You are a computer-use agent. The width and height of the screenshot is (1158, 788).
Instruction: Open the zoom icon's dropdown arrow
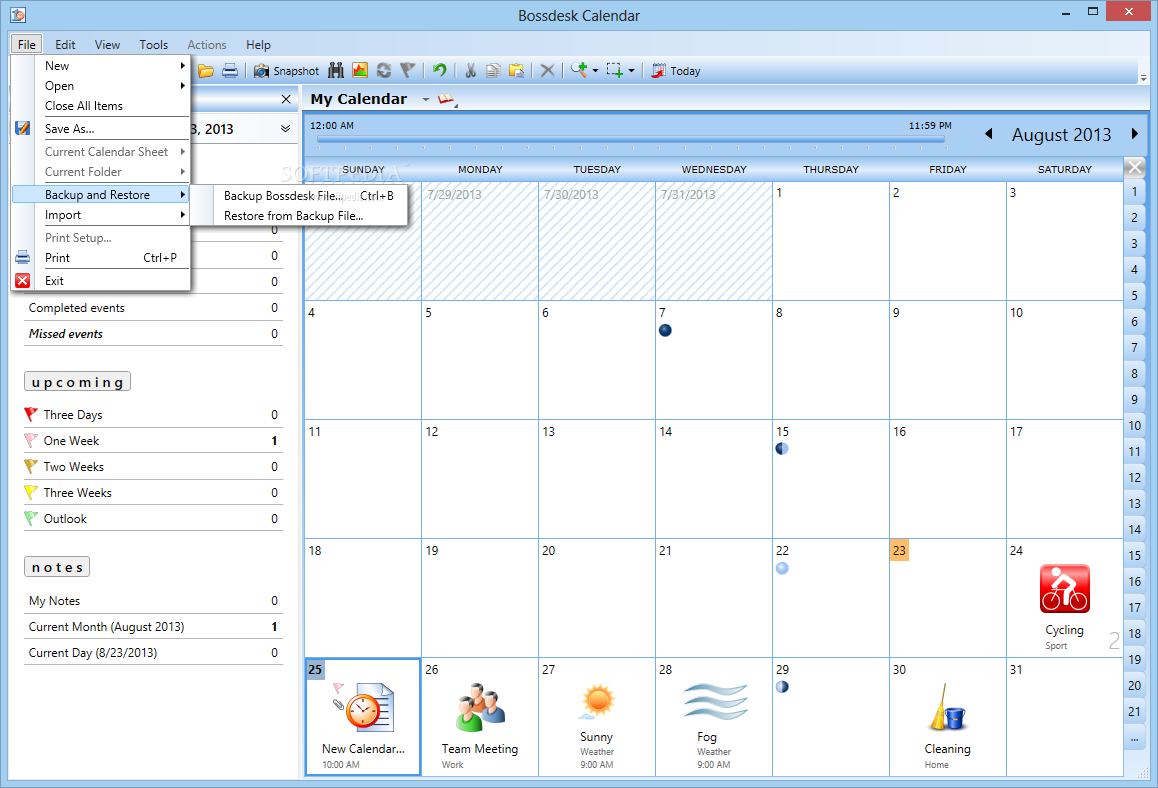pos(595,71)
